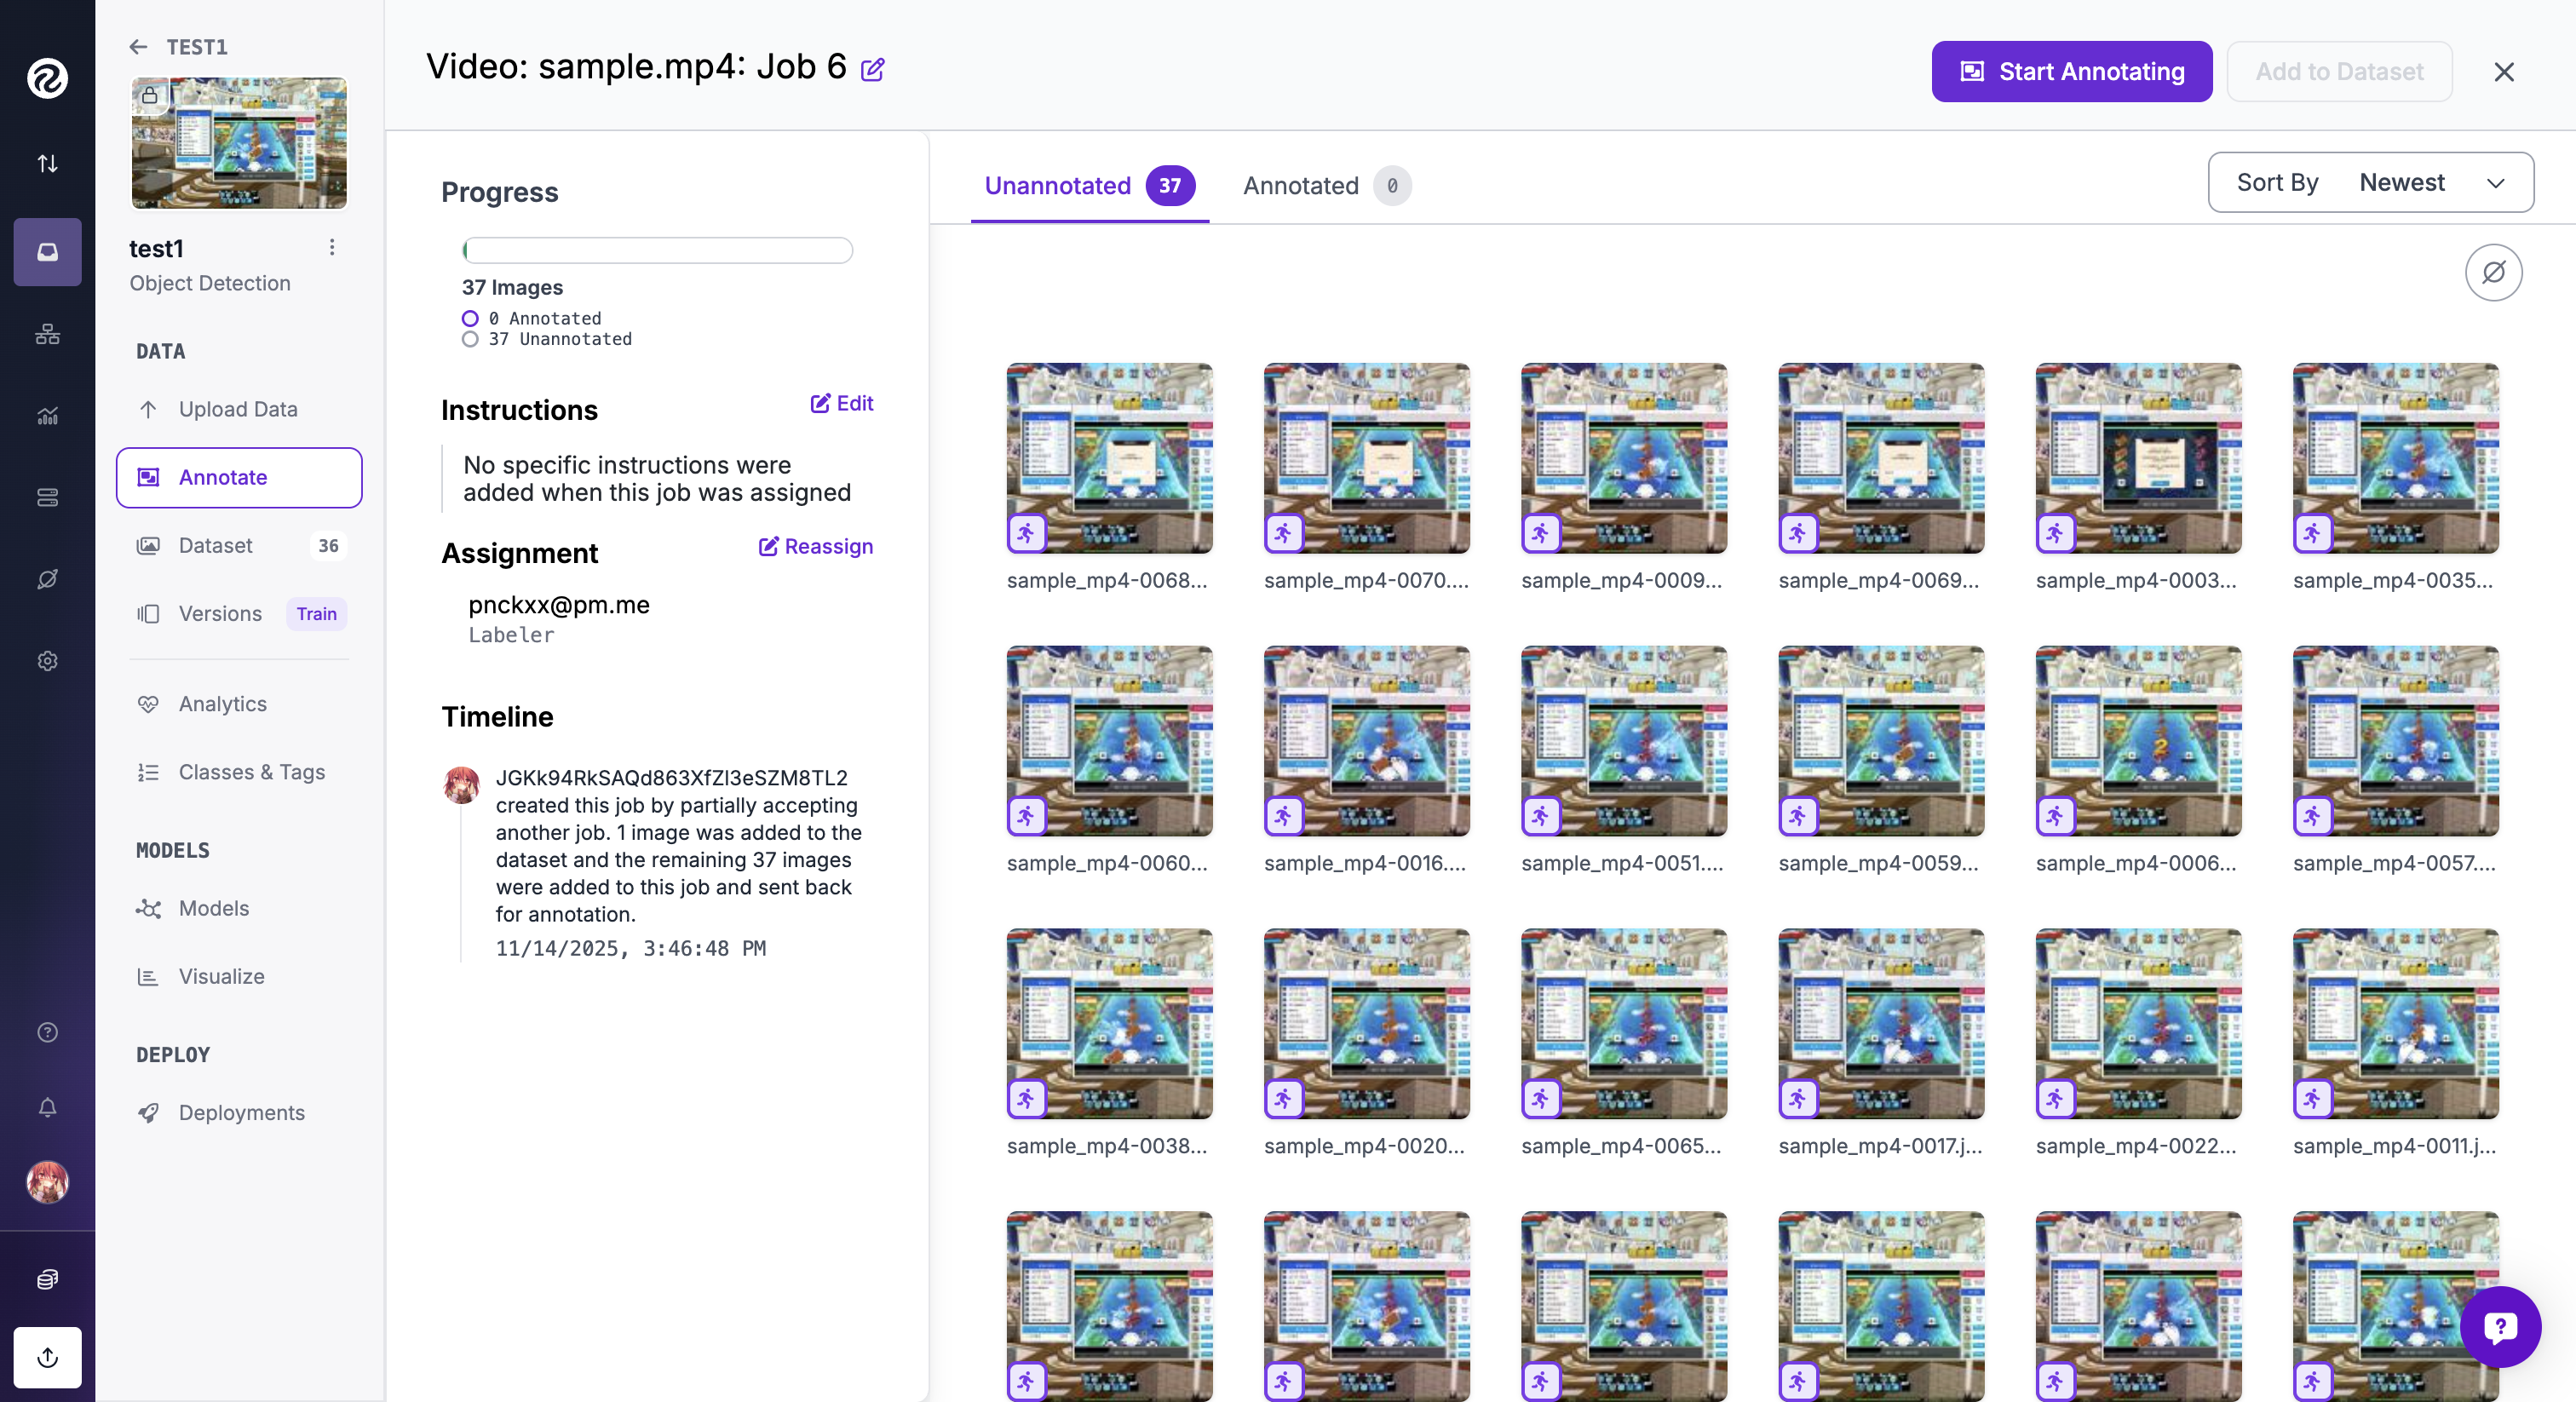Screen dimensions: 2576x1402
Task: Click the pencil edit icon beside job title
Action: click(x=872, y=69)
